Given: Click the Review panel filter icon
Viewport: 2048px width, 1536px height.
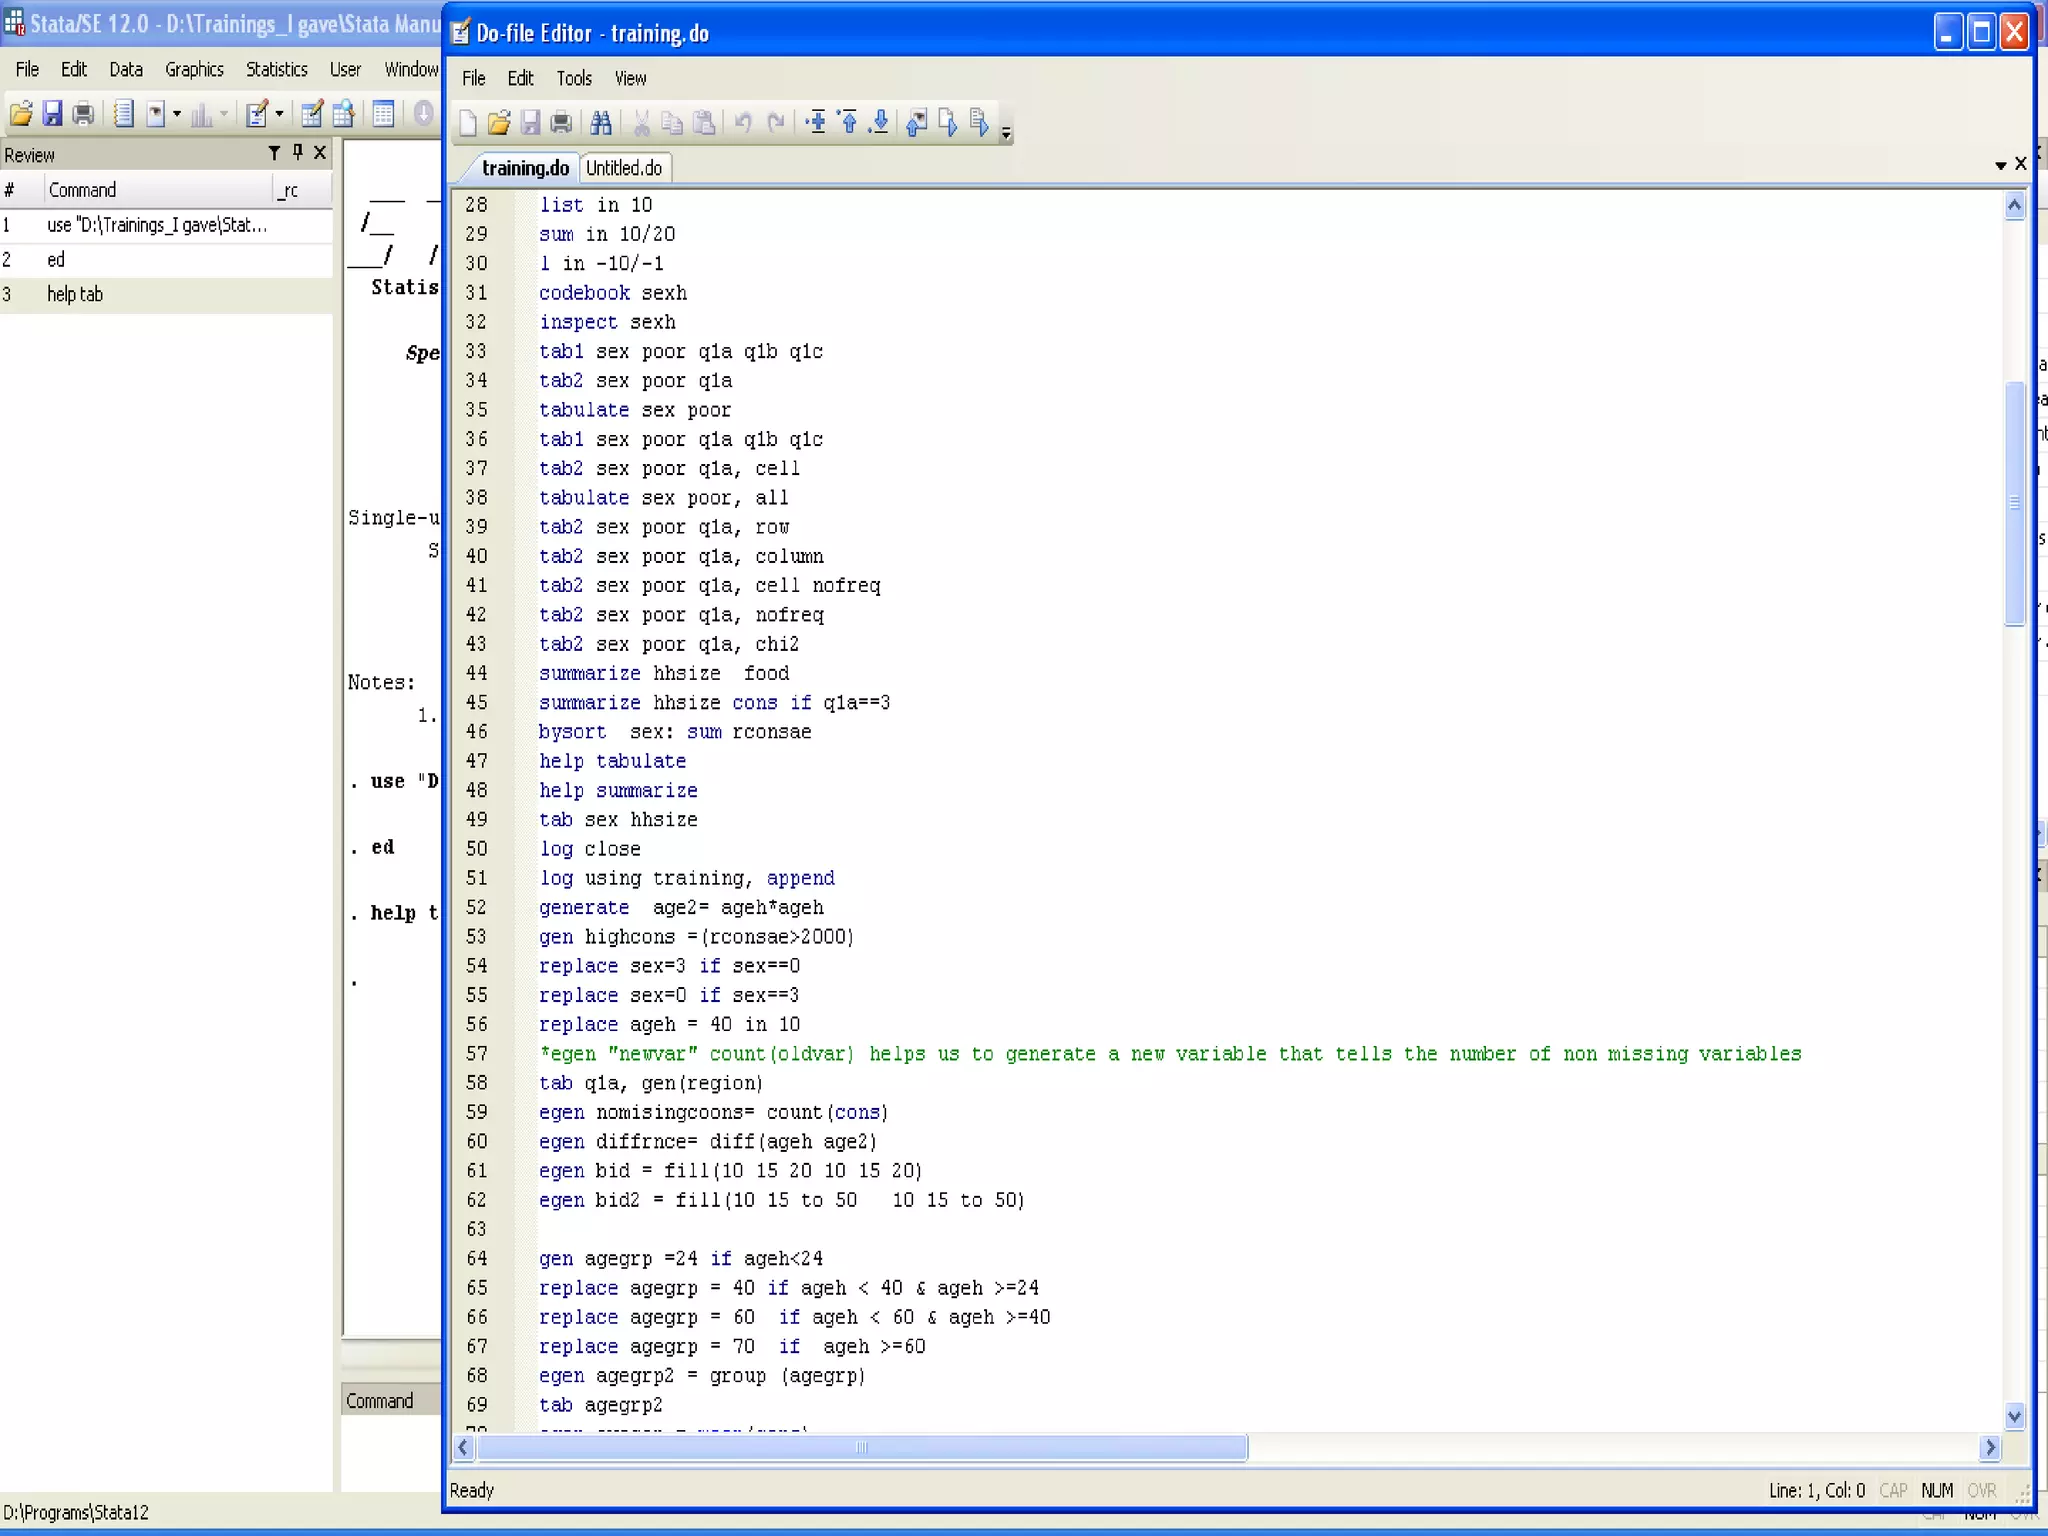Looking at the screenshot, I should pos(274,152).
